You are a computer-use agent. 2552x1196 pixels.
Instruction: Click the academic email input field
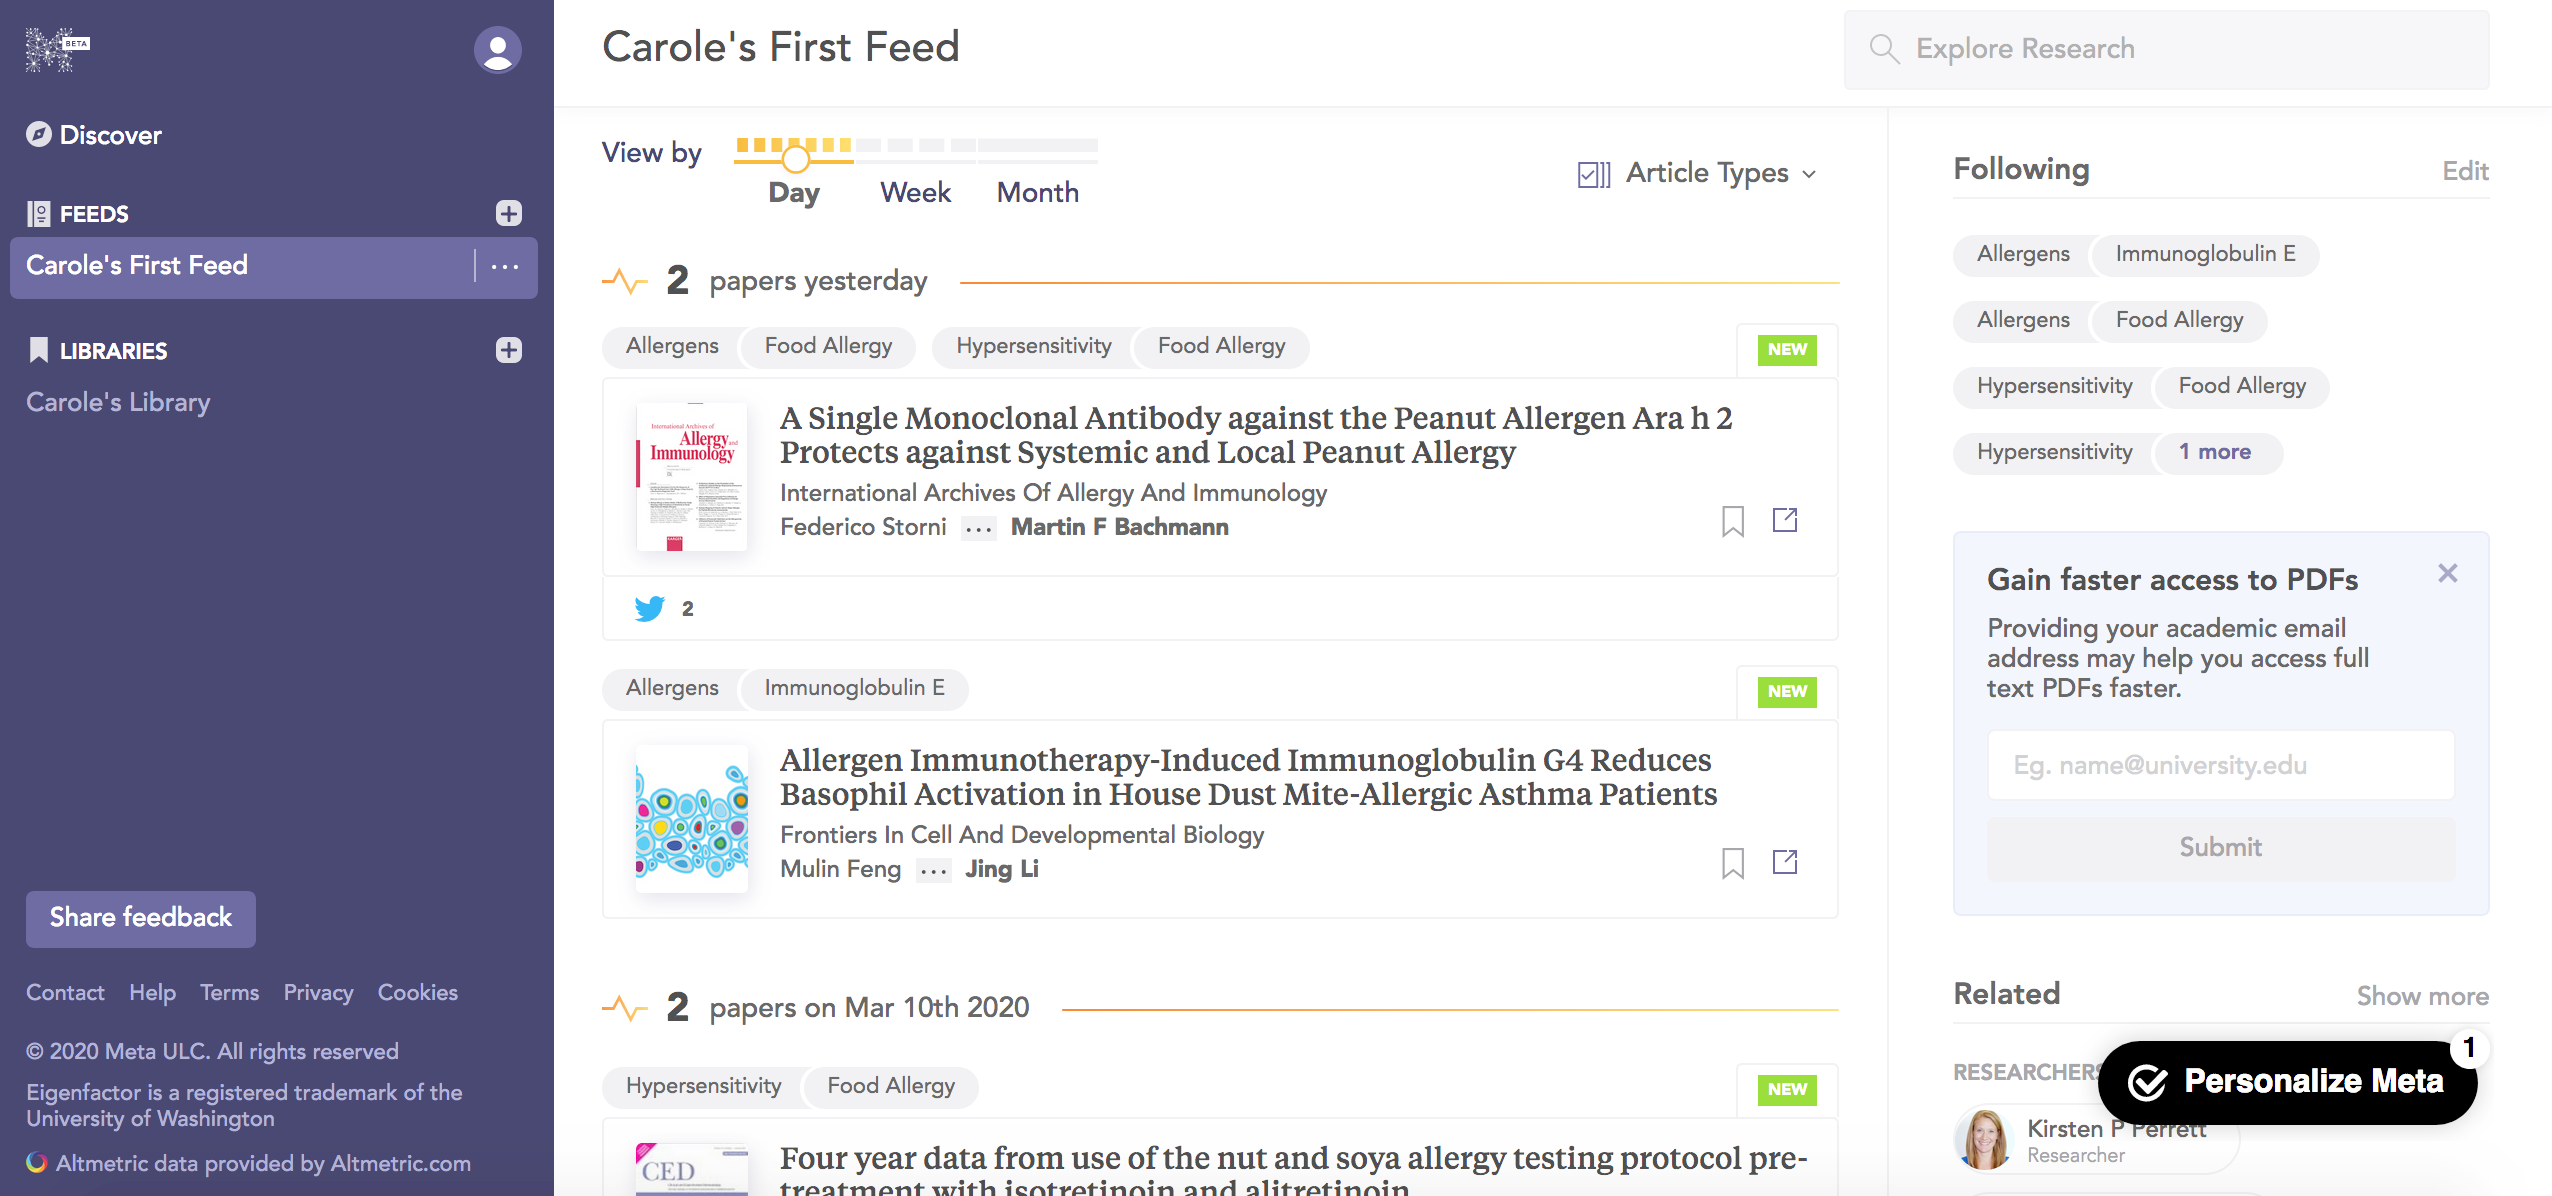coord(2220,765)
